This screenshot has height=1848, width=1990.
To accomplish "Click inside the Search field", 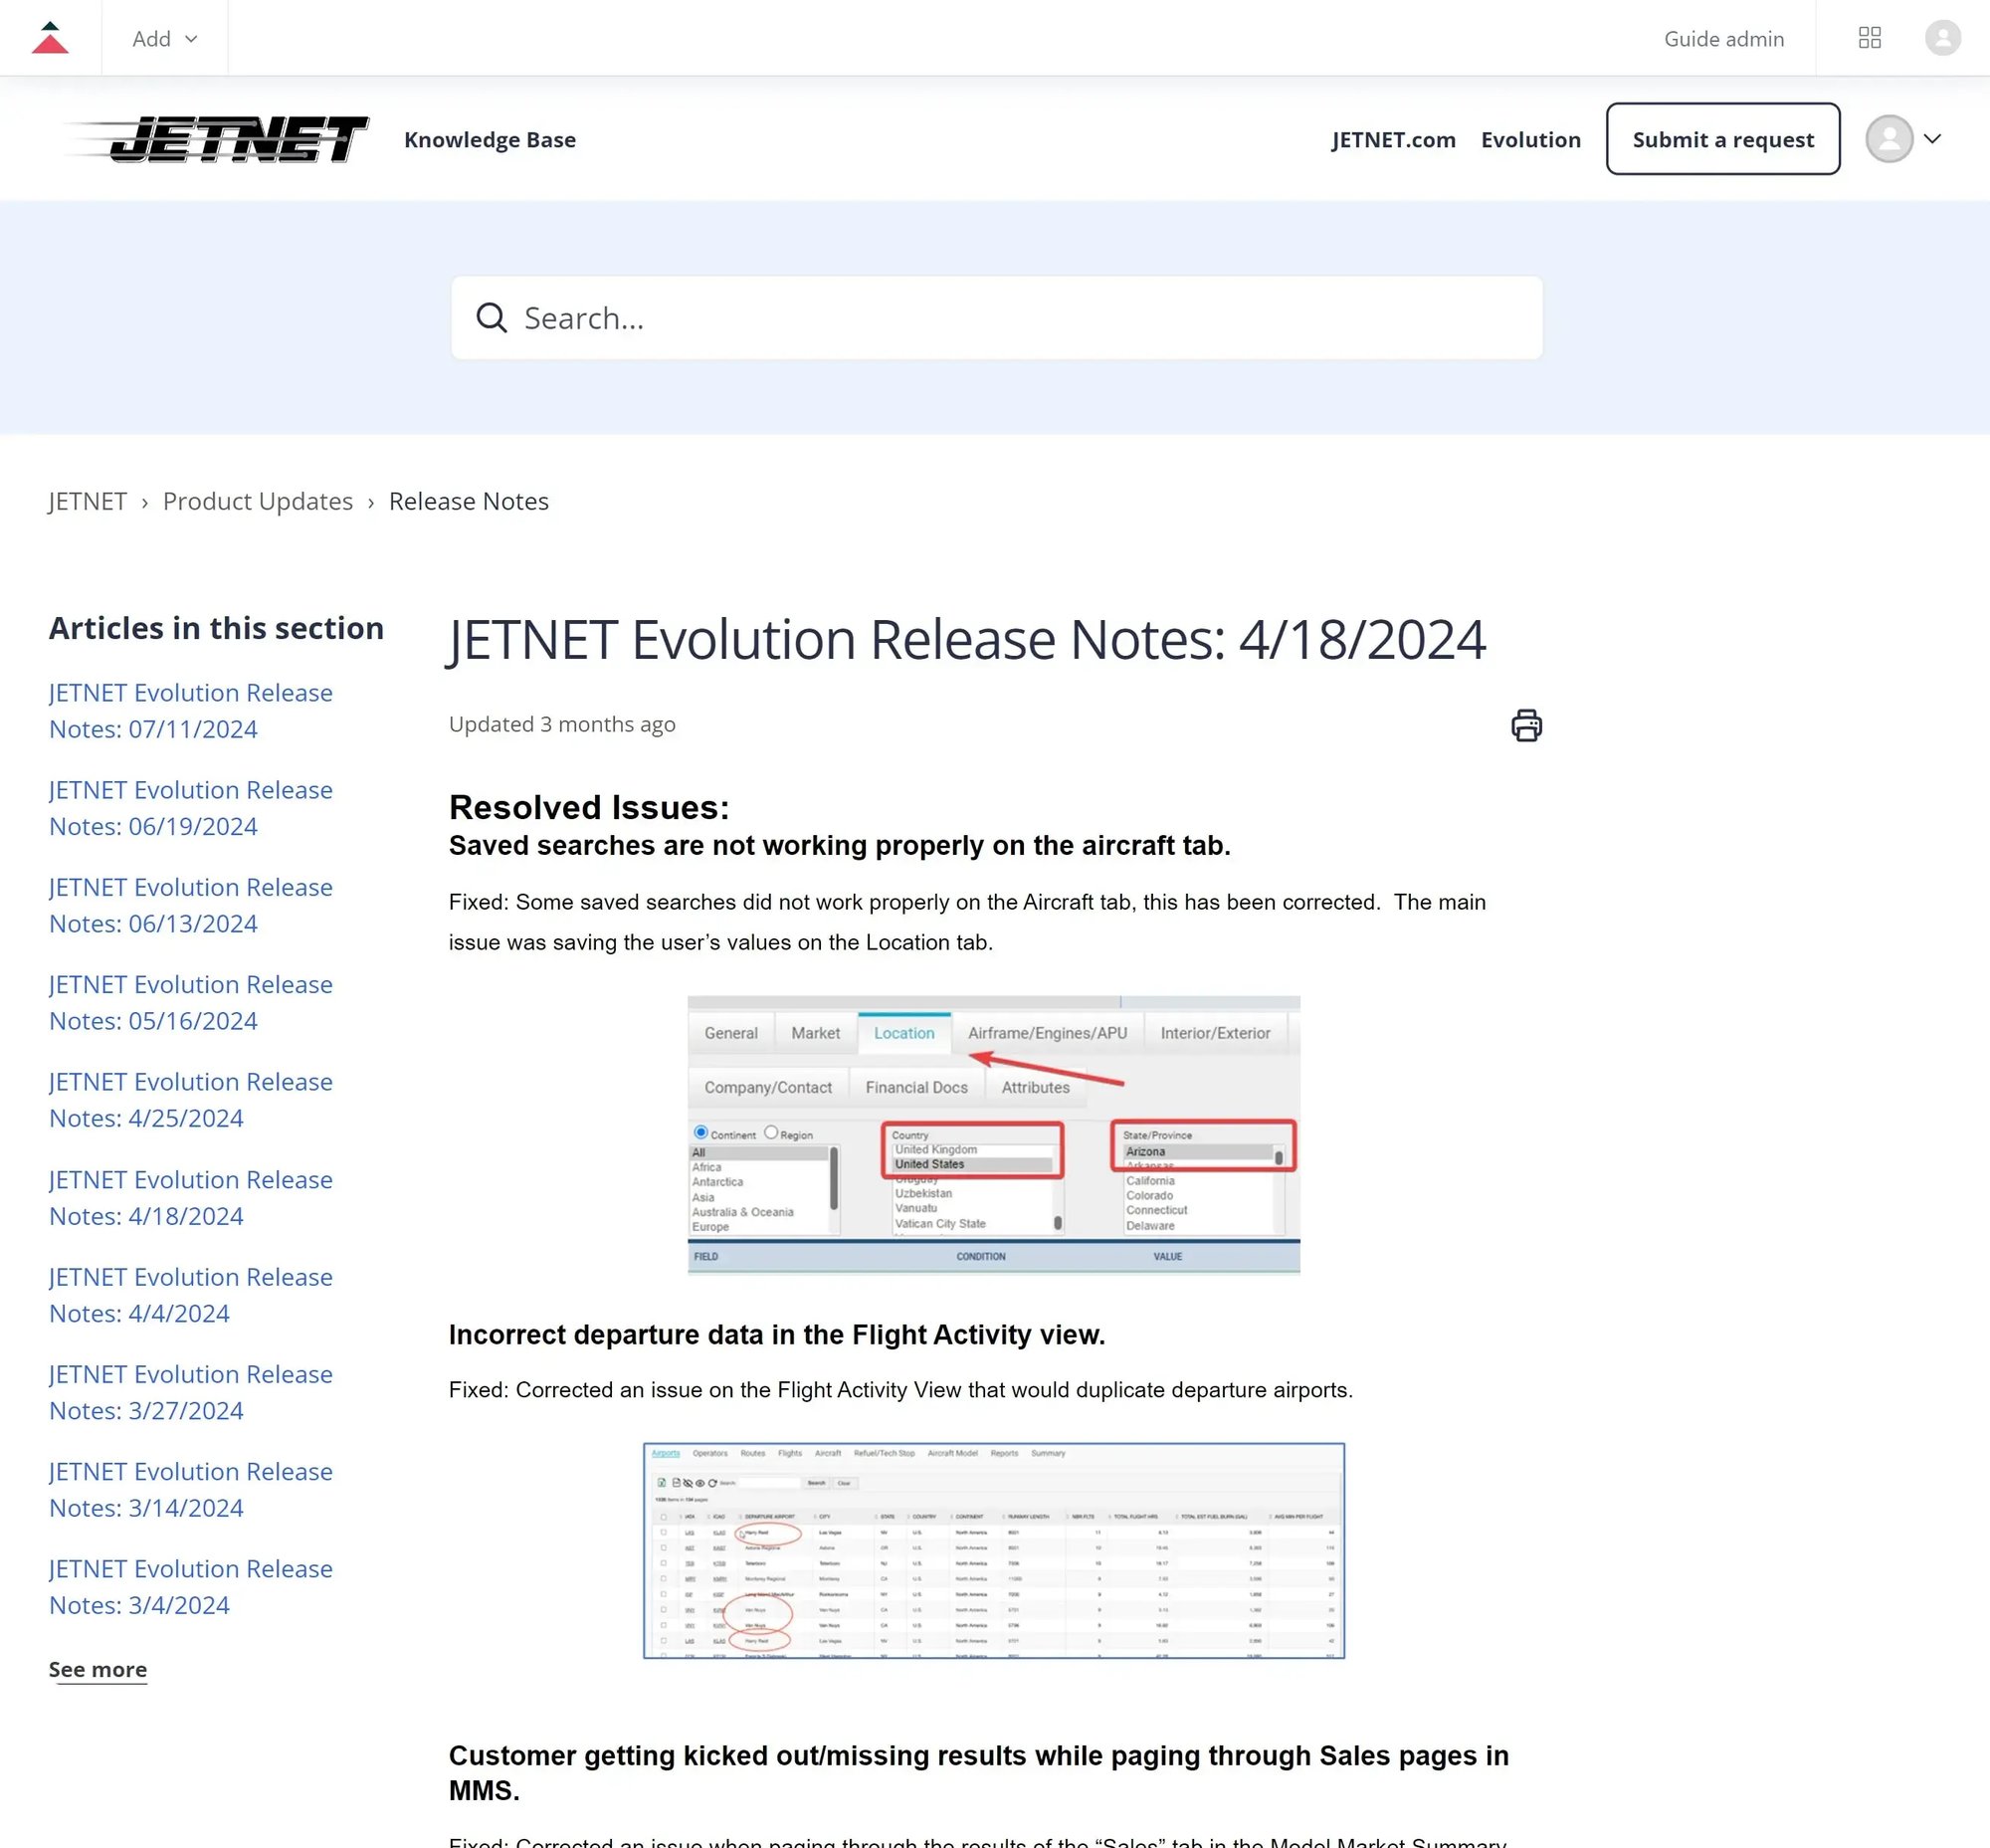I will pyautogui.click(x=900, y=317).
